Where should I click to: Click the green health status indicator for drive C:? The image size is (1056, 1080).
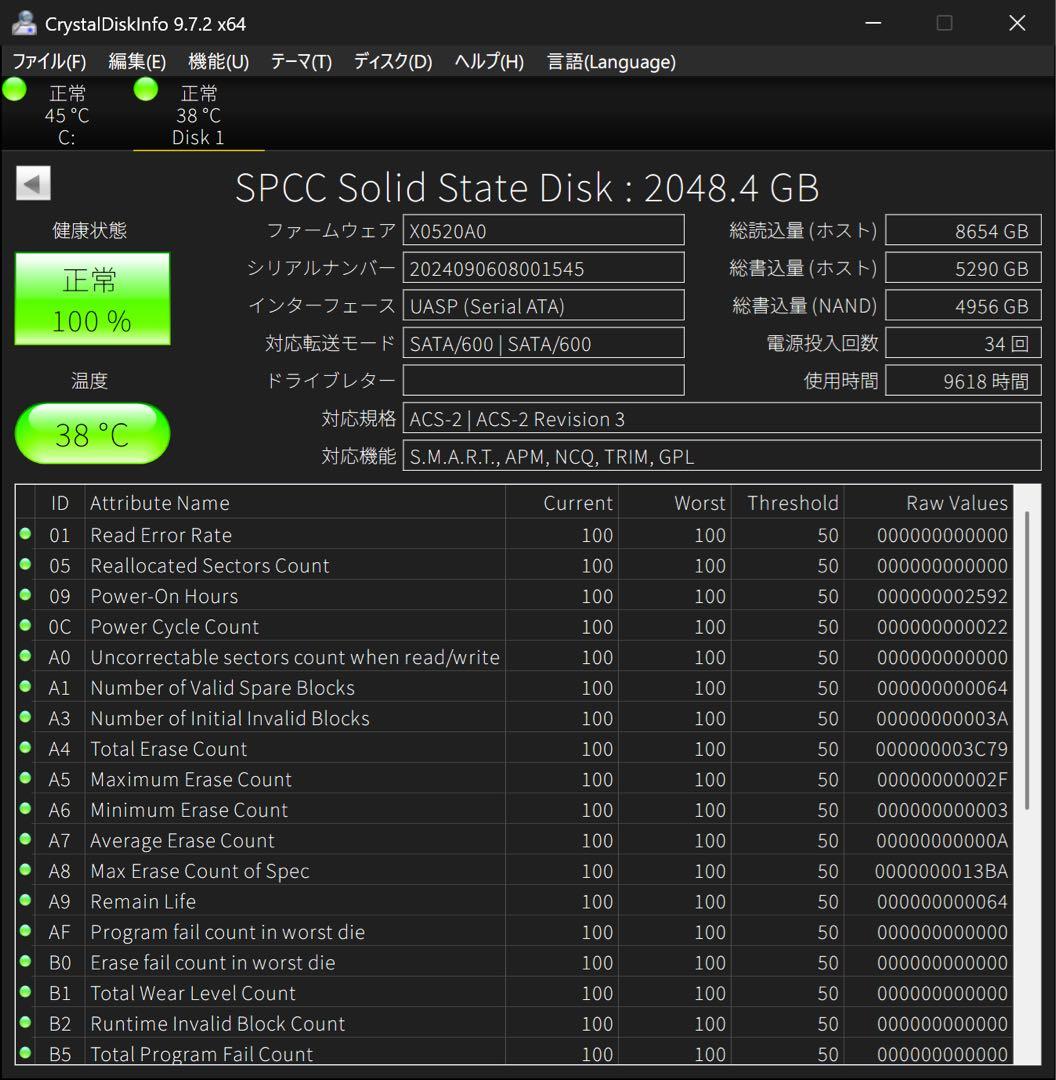pyautogui.click(x=14, y=89)
